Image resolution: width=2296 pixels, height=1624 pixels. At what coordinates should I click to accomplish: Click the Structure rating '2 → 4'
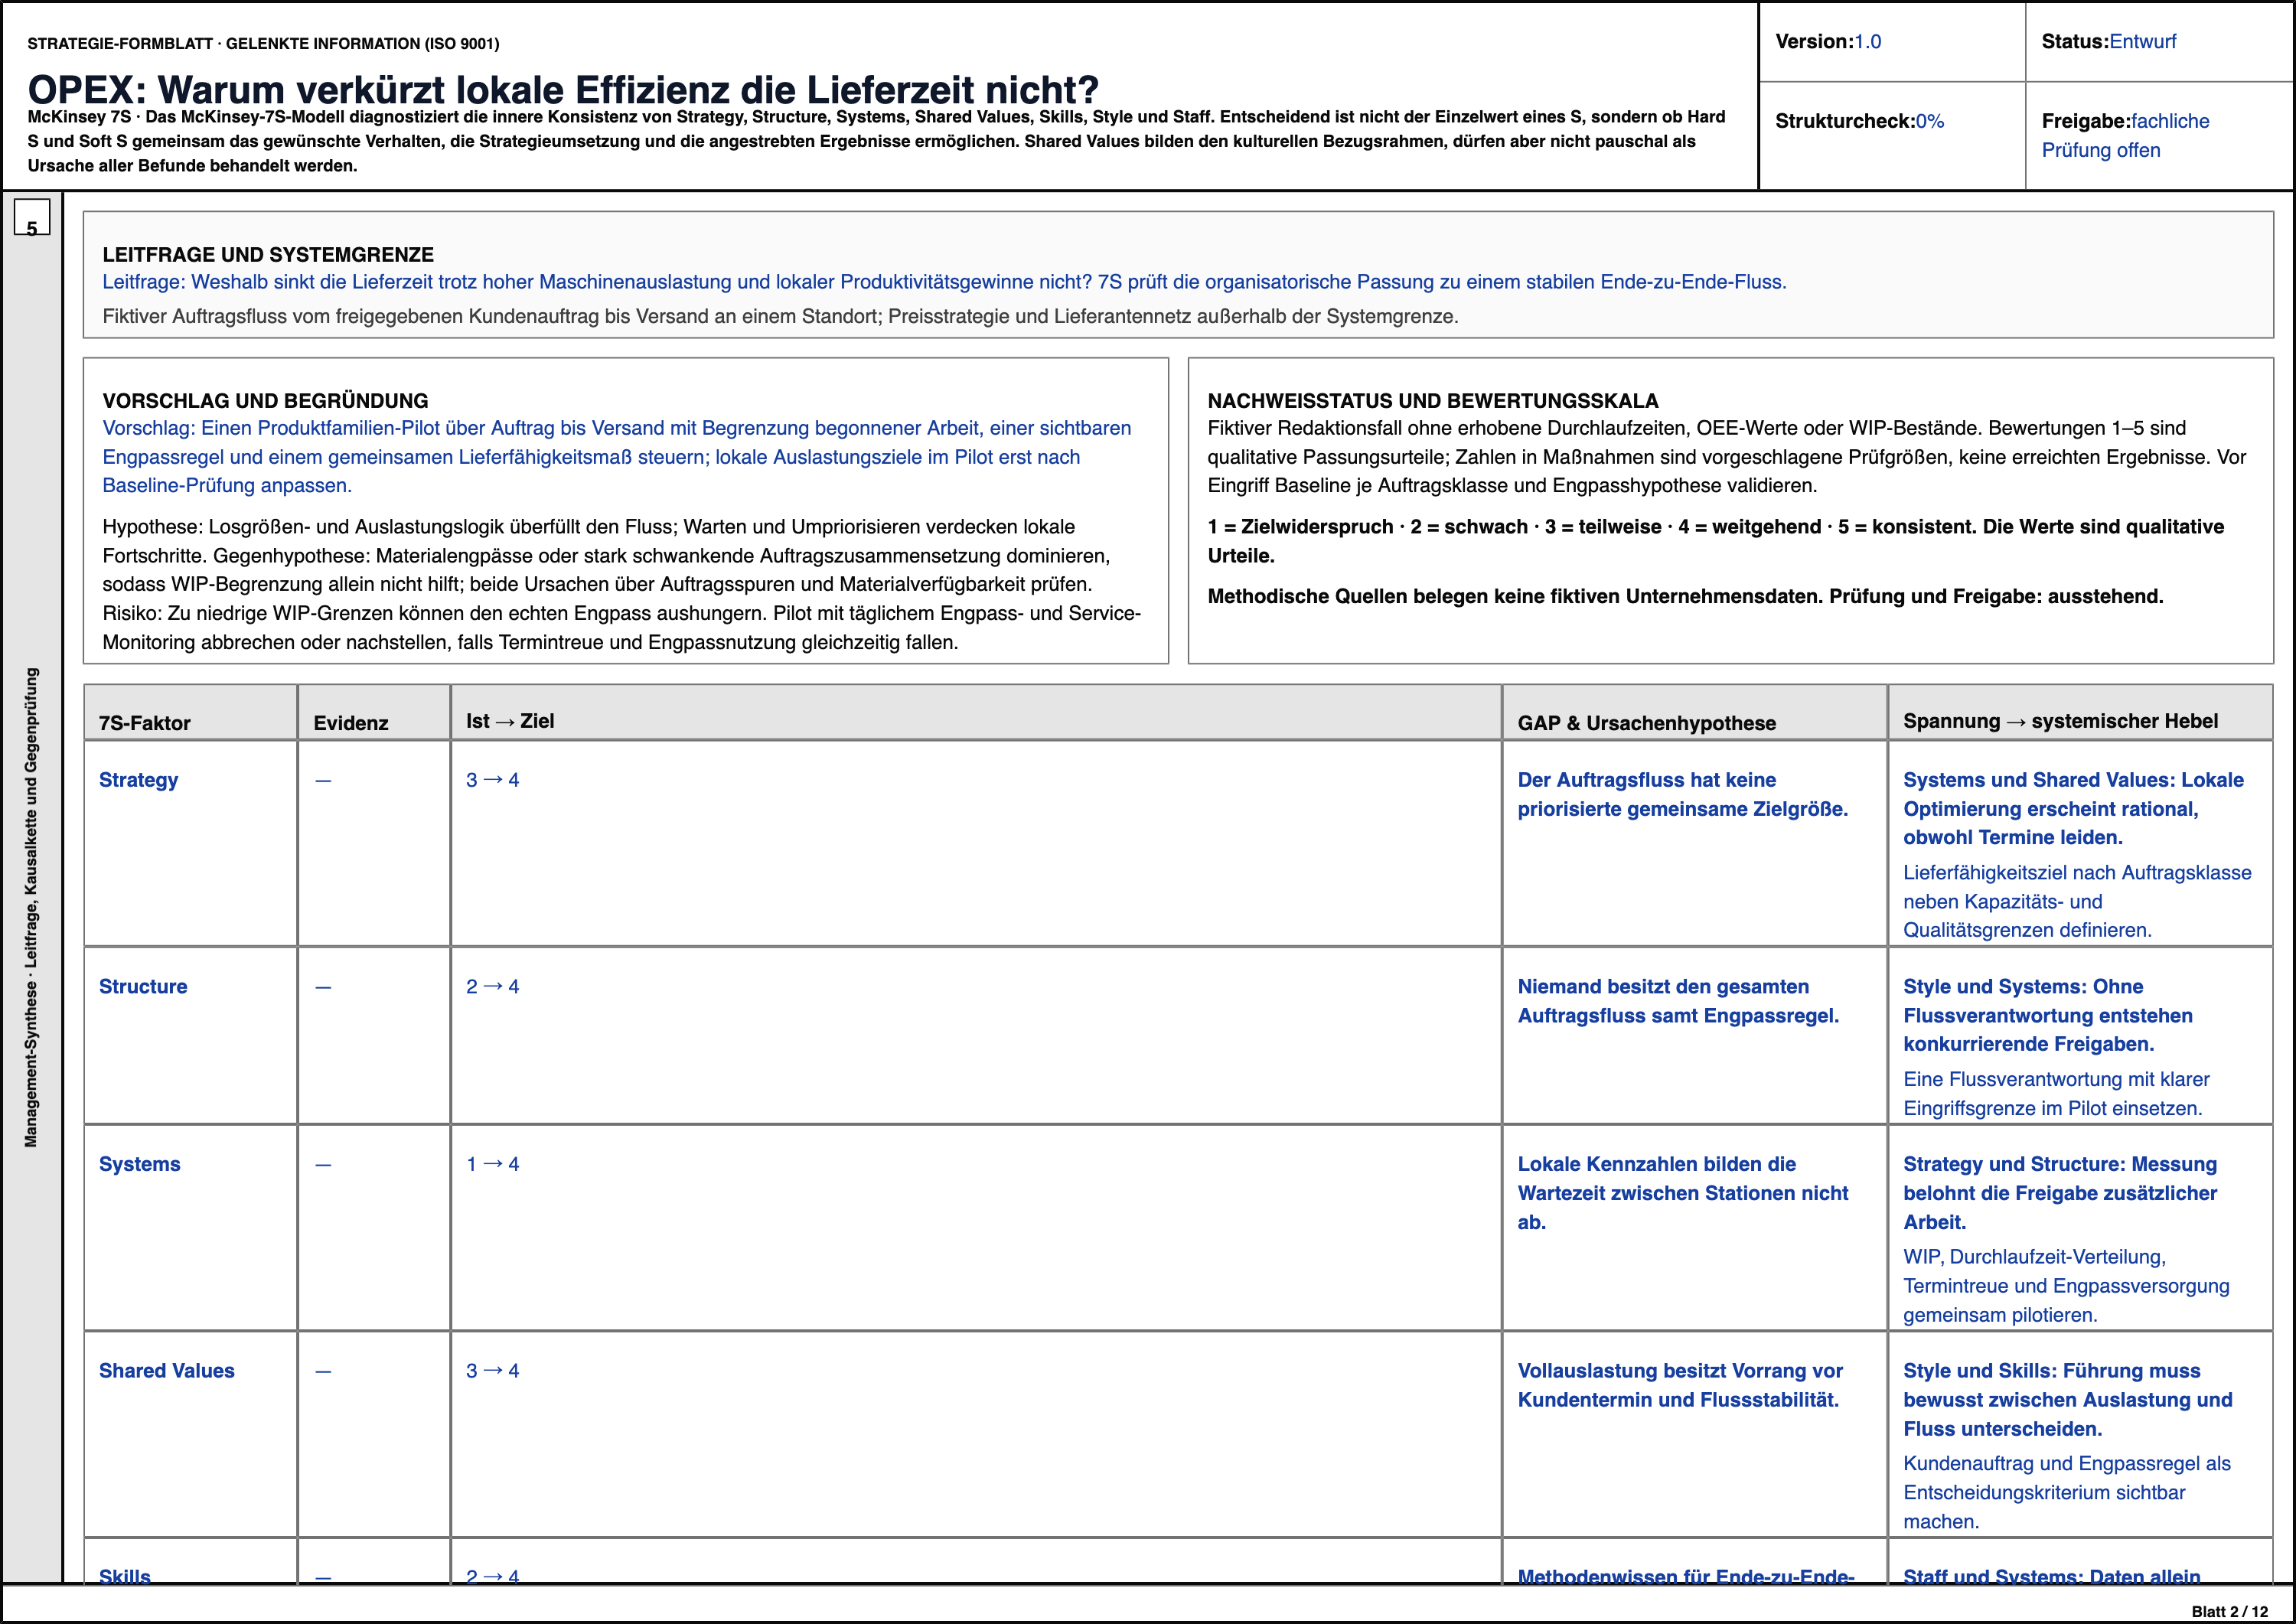[493, 986]
